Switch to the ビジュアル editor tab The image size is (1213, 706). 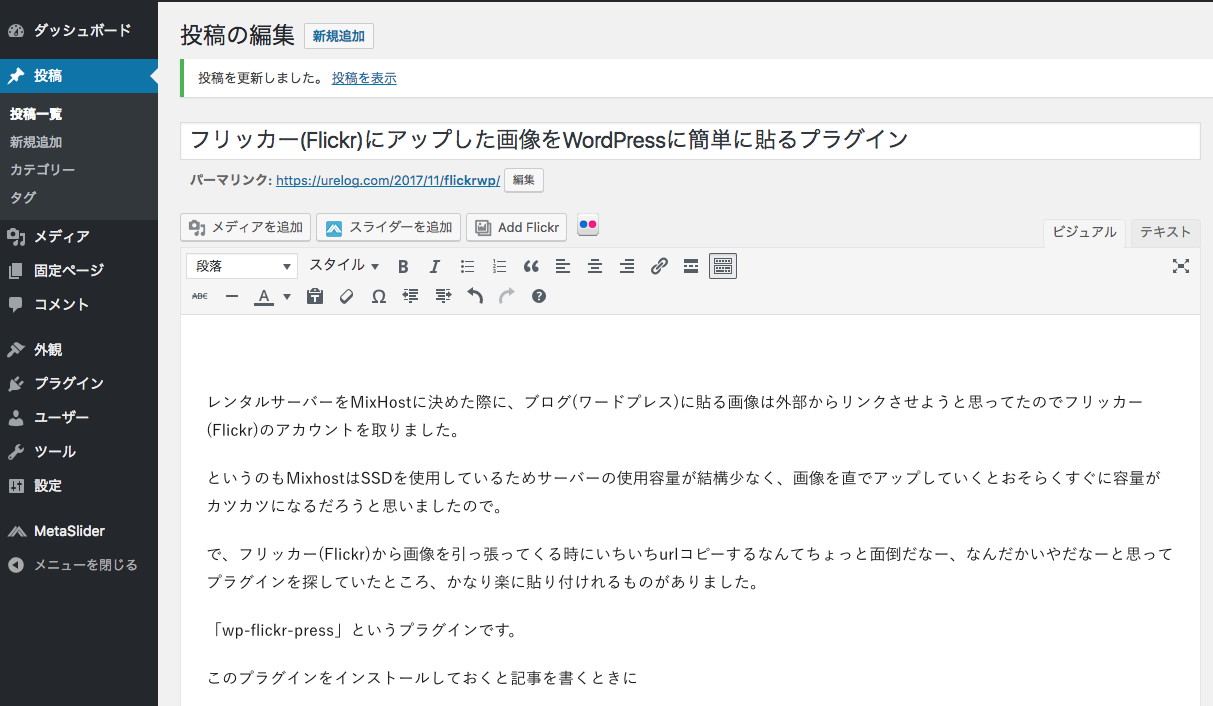point(1084,232)
